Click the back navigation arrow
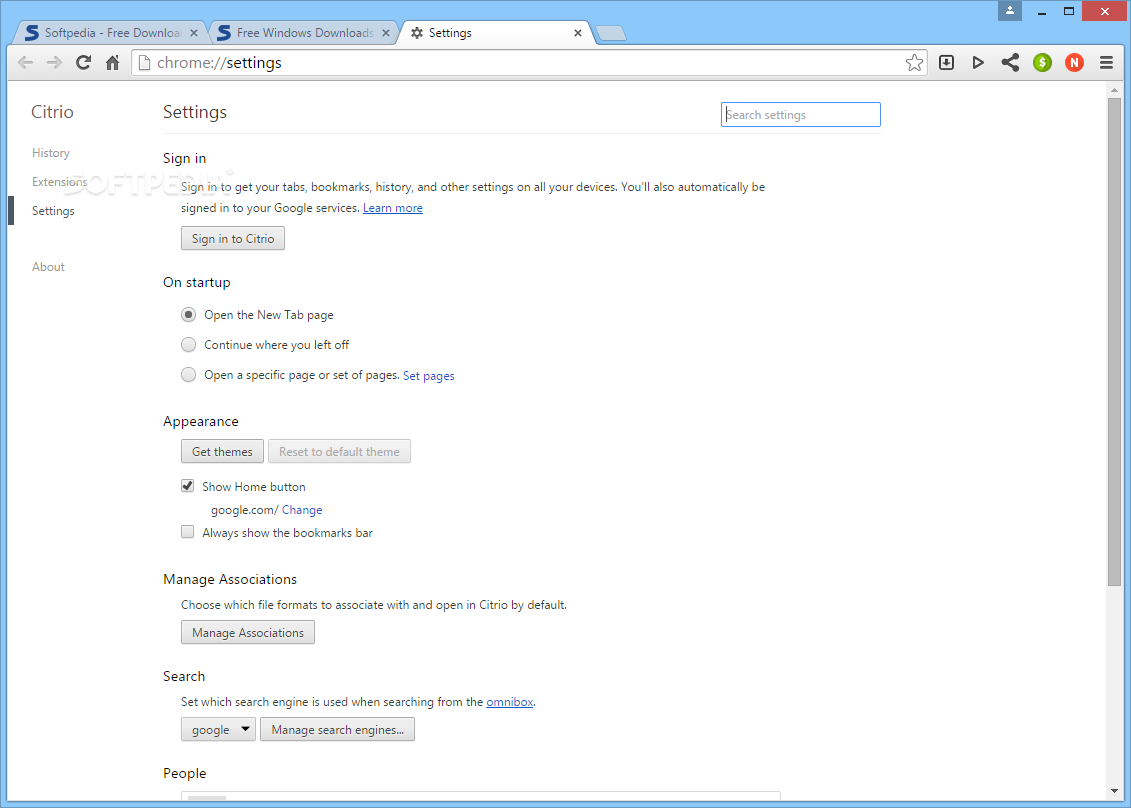 coord(25,63)
